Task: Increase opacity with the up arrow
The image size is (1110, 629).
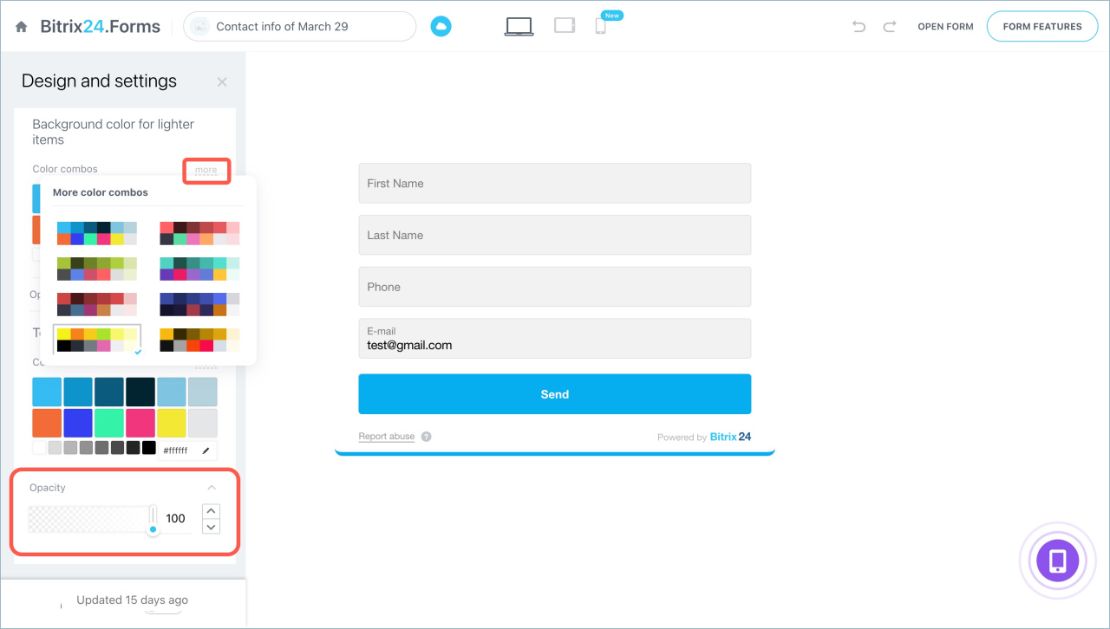Action: tap(211, 511)
